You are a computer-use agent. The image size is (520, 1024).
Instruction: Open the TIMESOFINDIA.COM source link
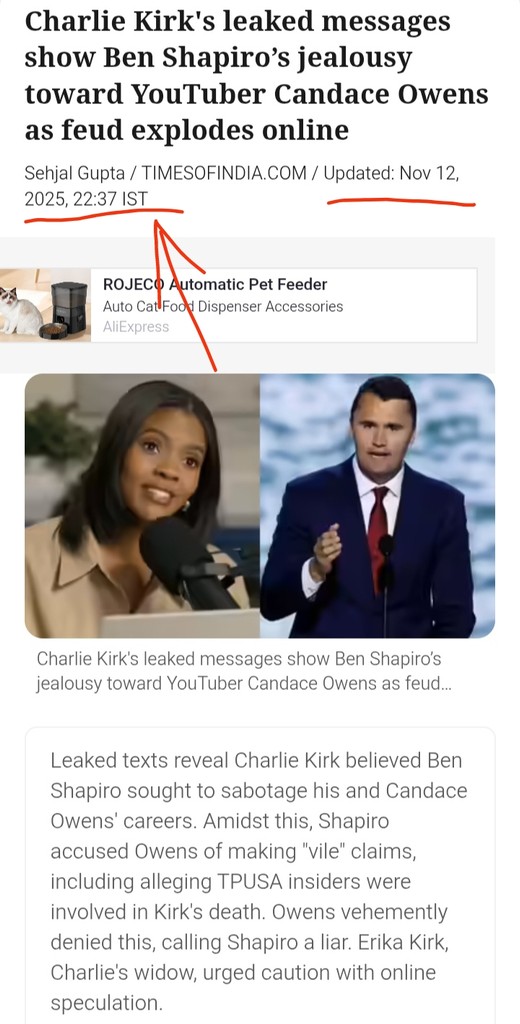224,173
